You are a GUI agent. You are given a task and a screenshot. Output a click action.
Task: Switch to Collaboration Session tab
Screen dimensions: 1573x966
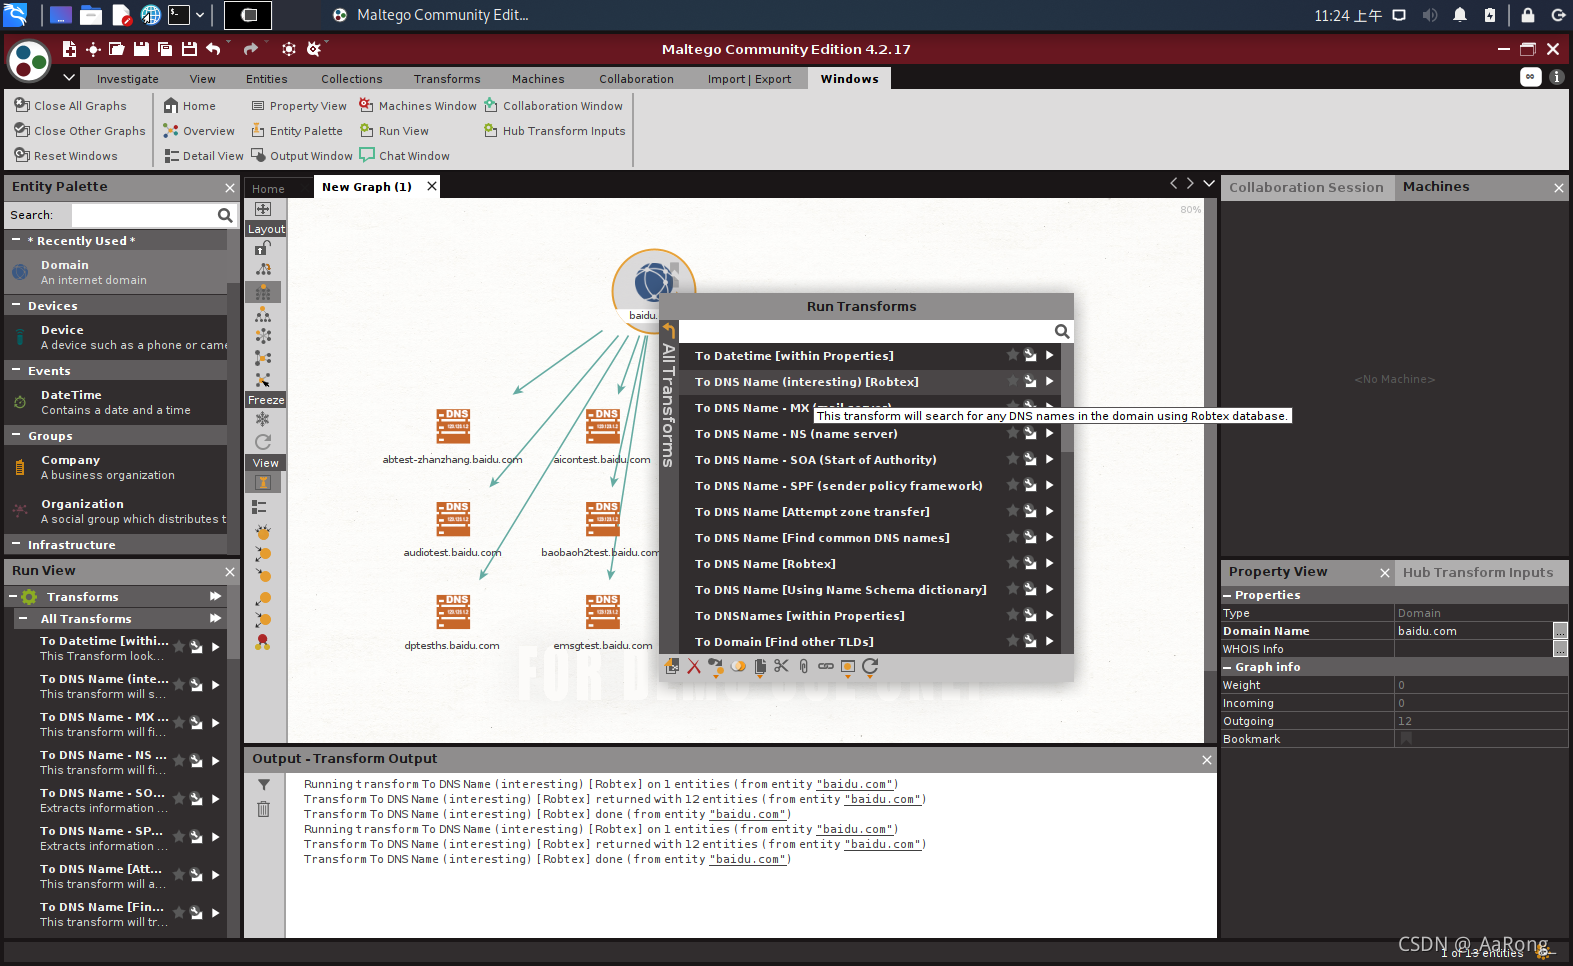1306,187
